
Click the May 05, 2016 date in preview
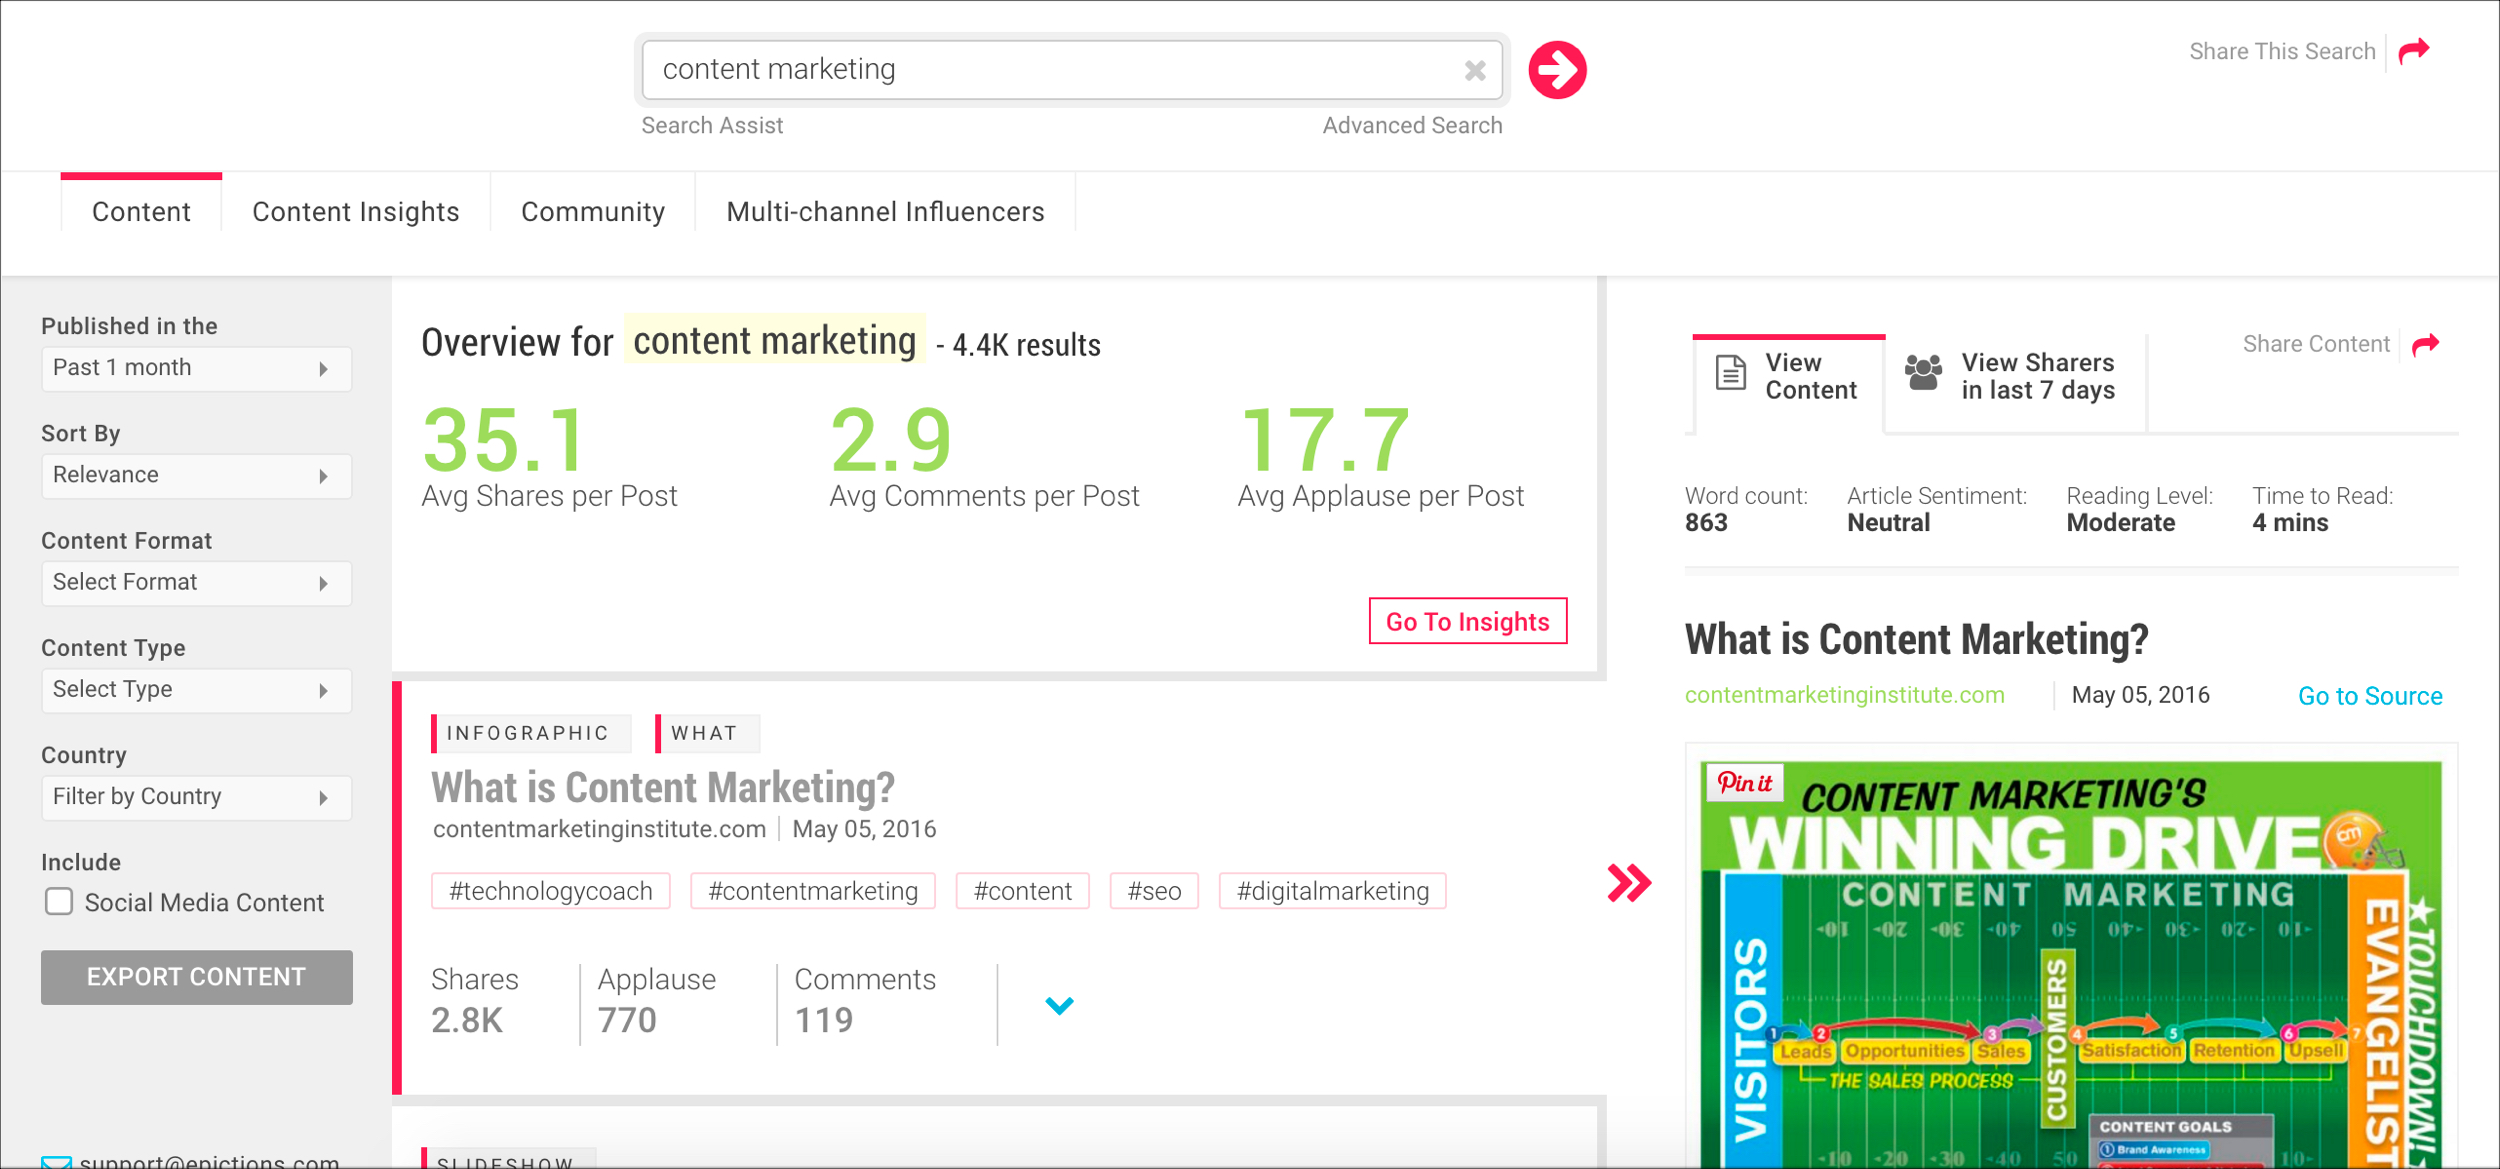2140,695
